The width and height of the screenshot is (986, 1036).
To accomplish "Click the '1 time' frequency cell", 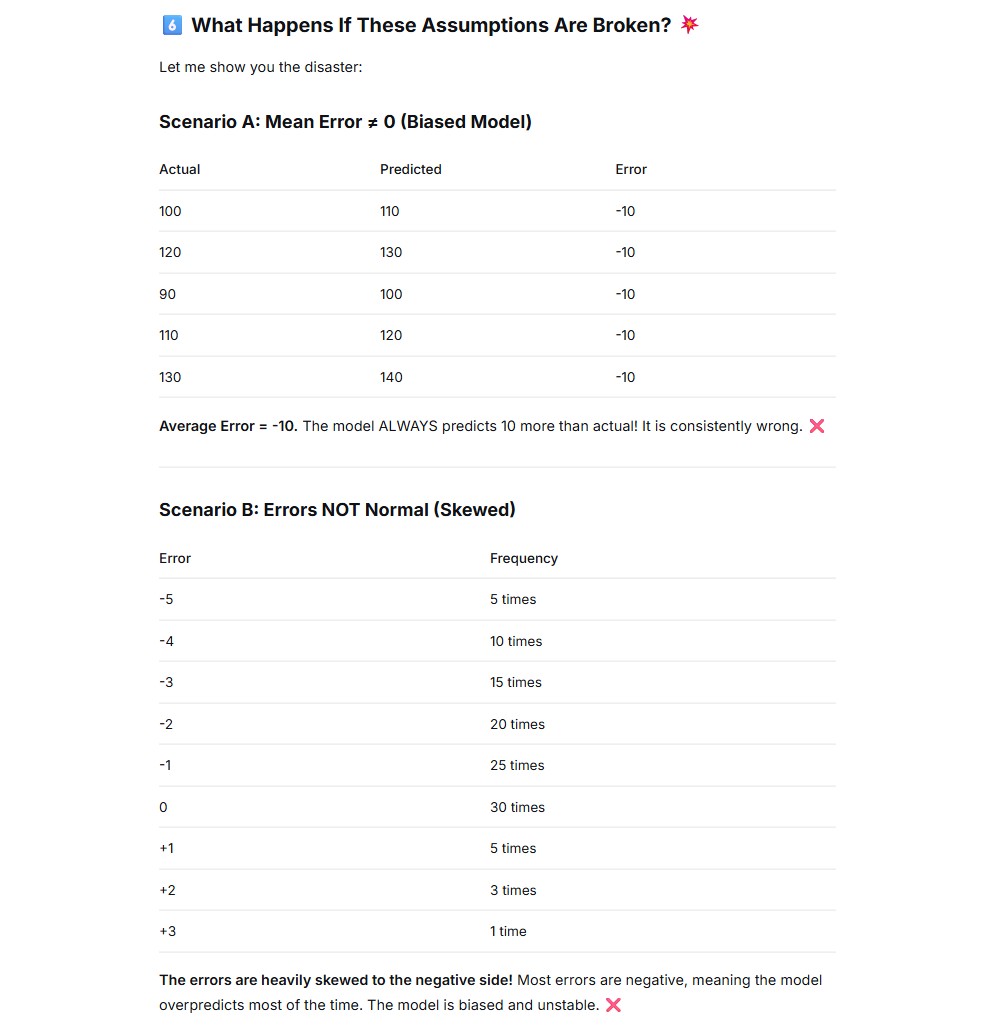I will pos(508,931).
